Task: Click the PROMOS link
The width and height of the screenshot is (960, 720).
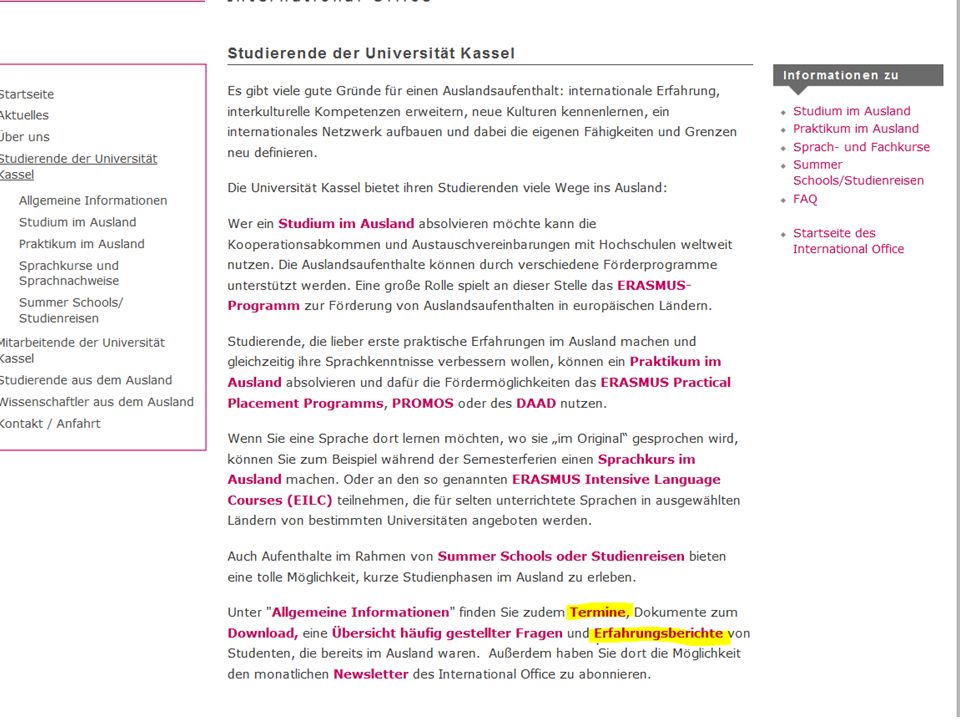Action: (x=422, y=403)
